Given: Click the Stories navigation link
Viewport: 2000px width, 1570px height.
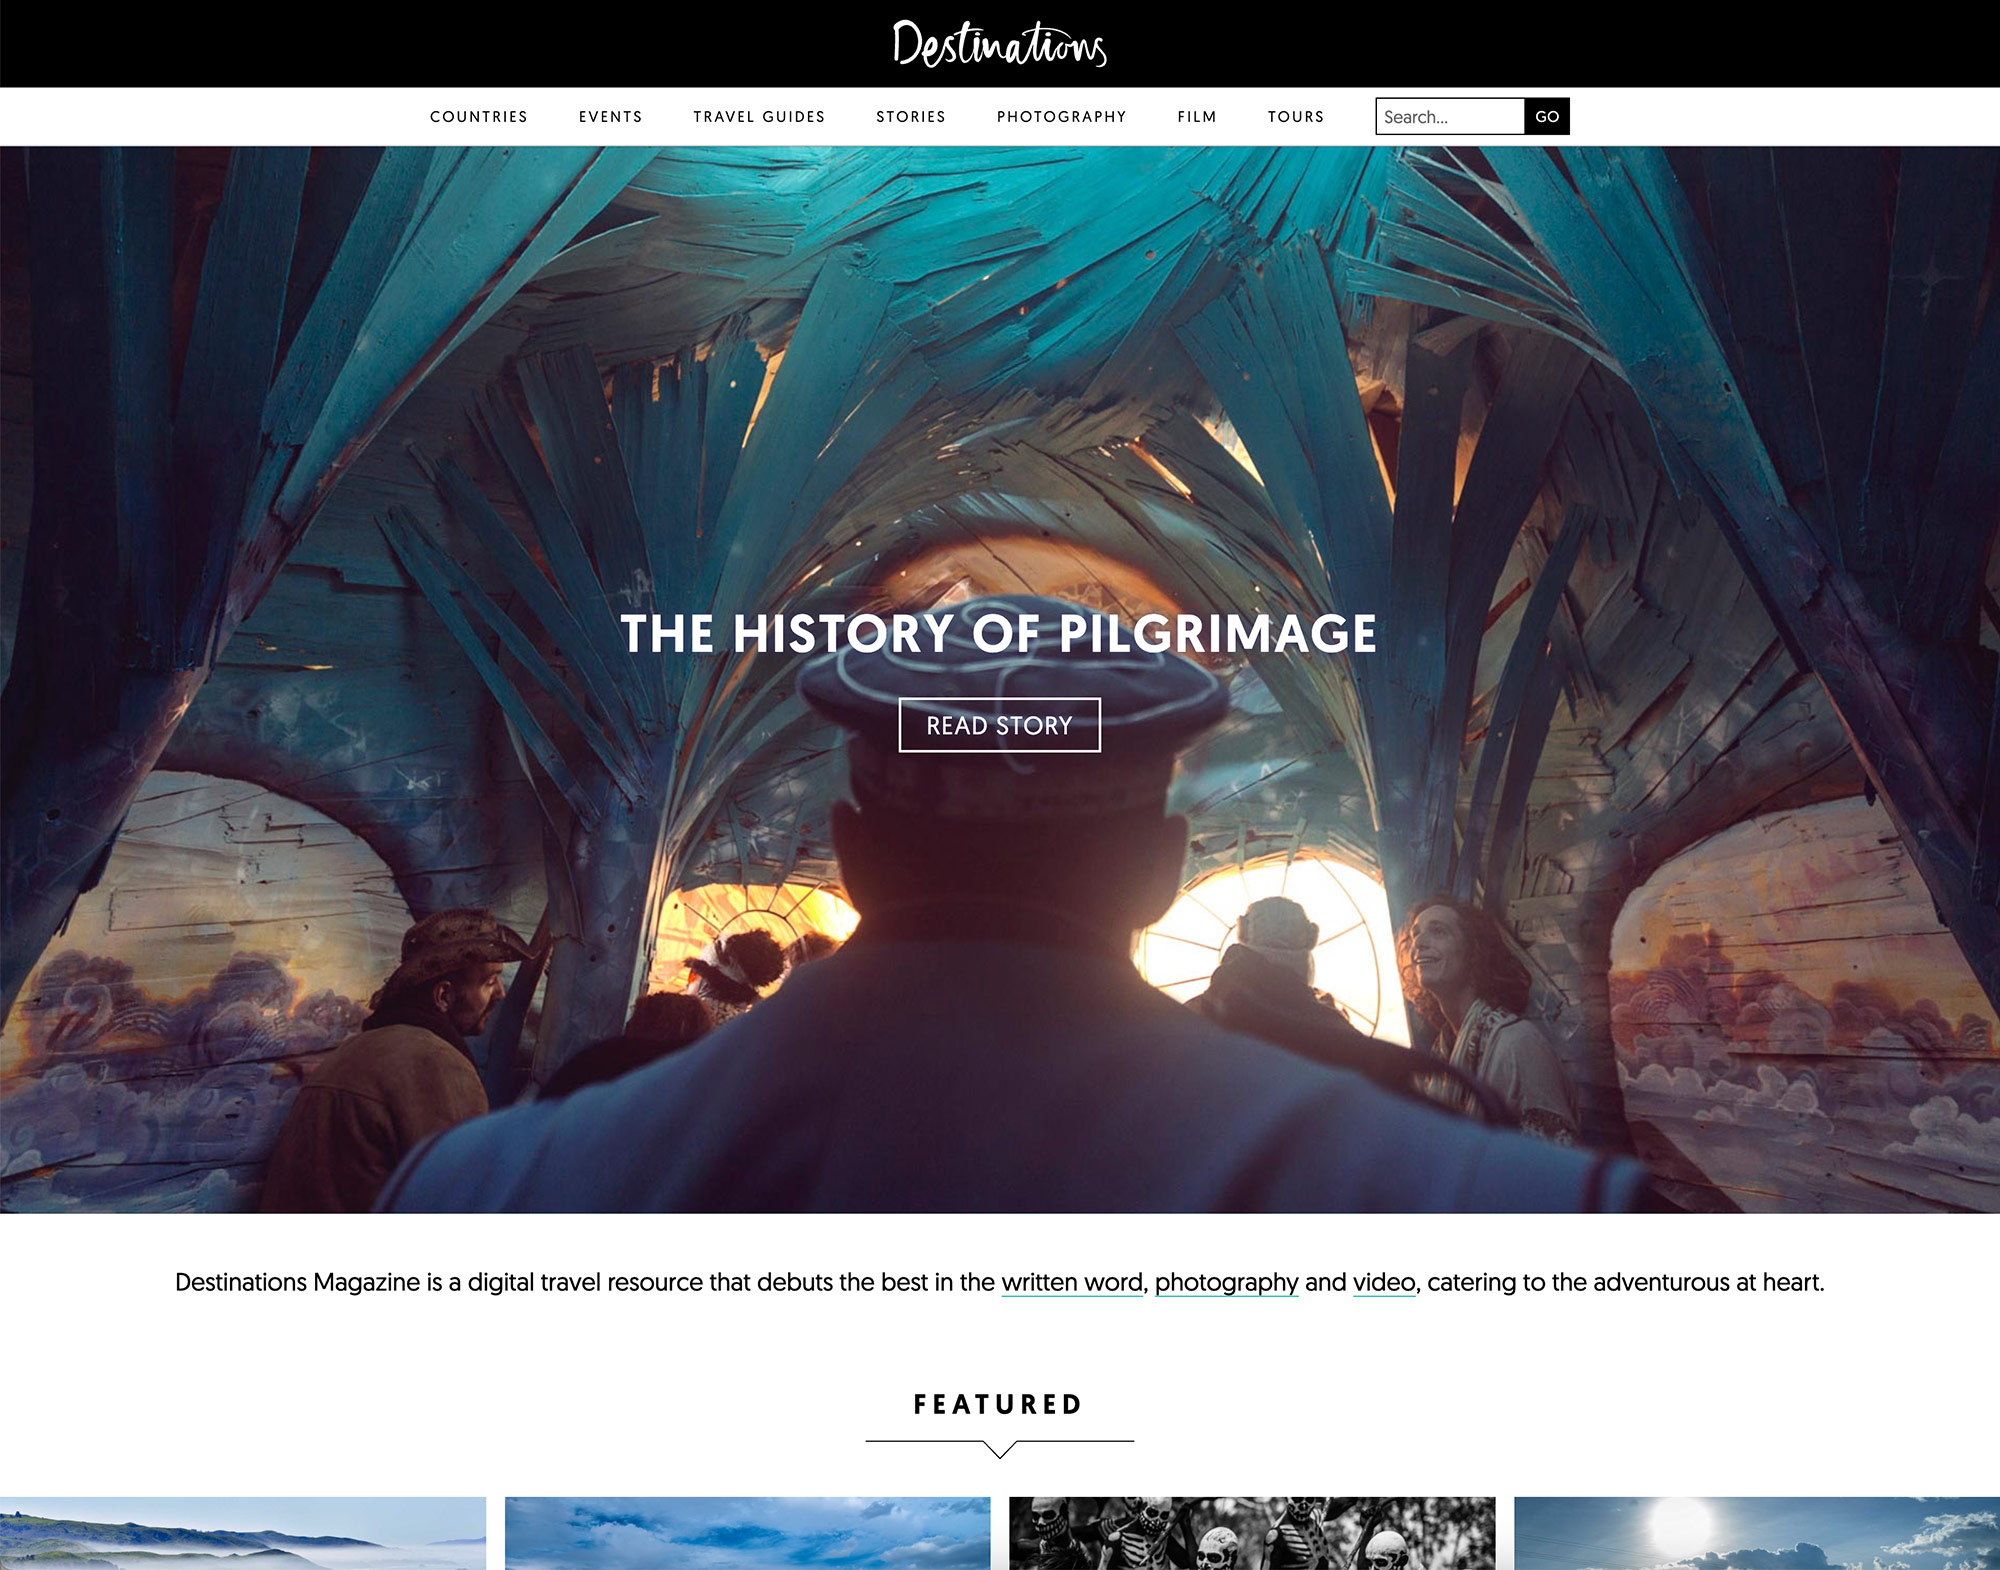Looking at the screenshot, I should (909, 115).
